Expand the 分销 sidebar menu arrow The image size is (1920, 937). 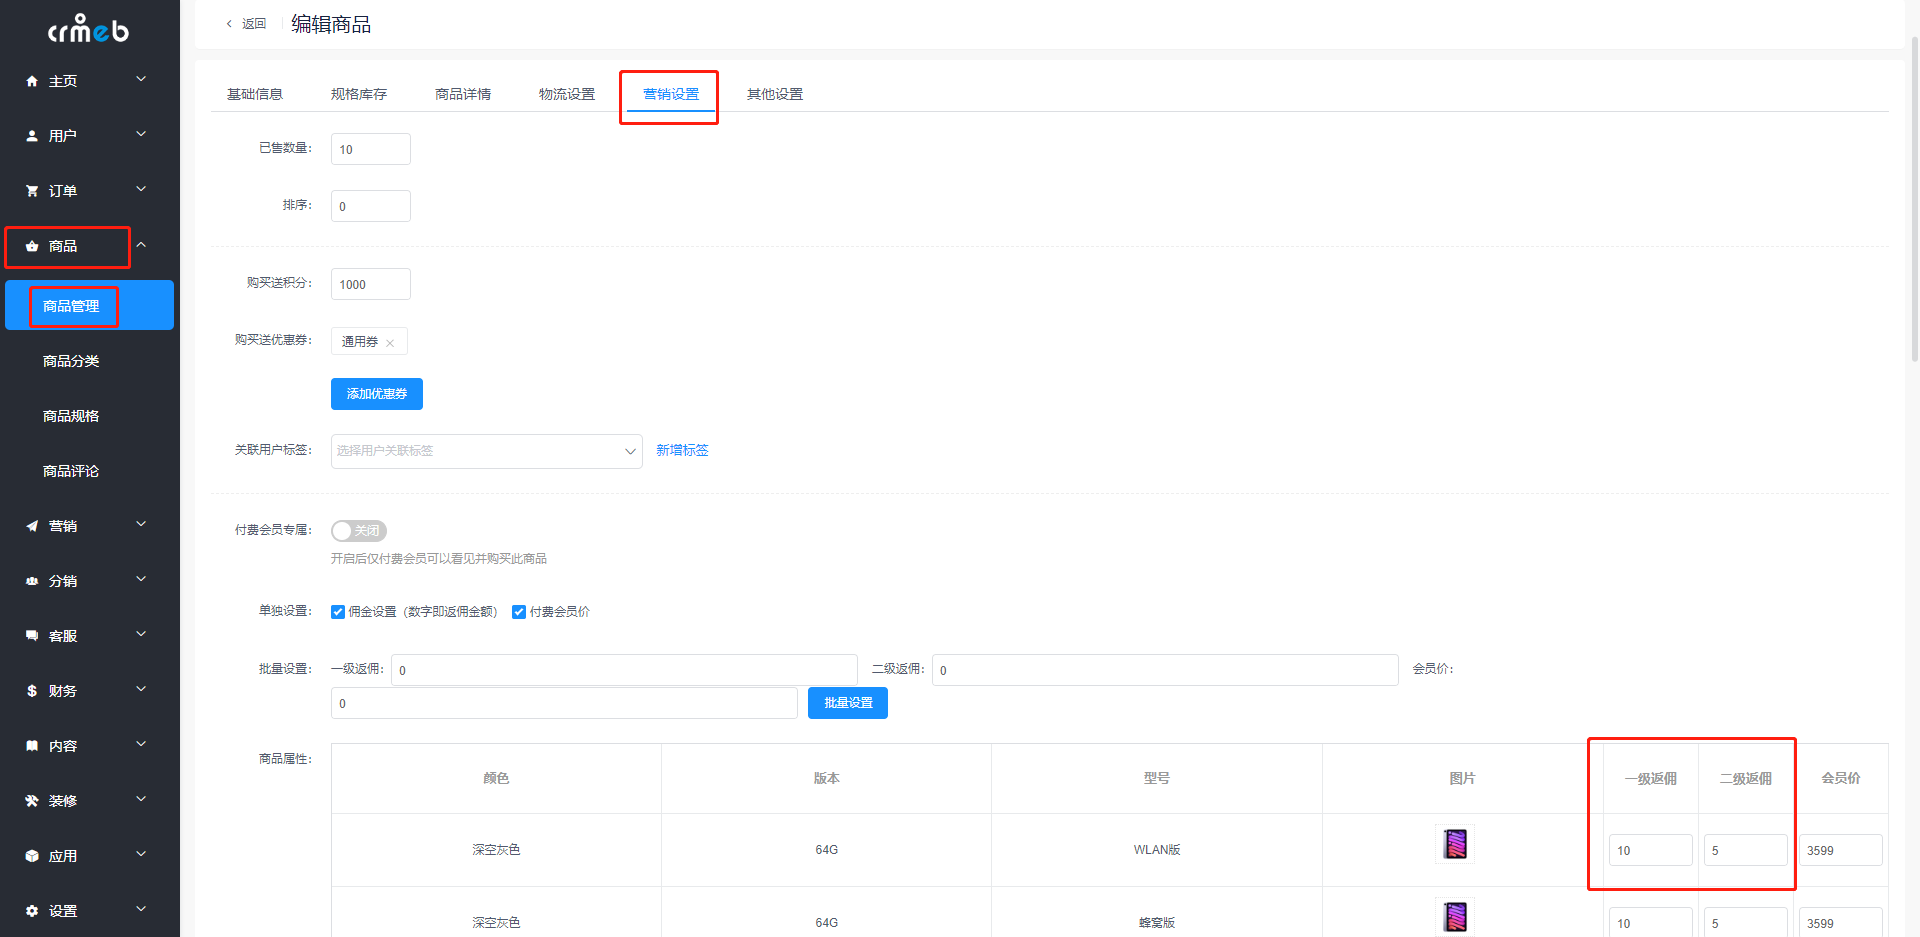(x=141, y=580)
